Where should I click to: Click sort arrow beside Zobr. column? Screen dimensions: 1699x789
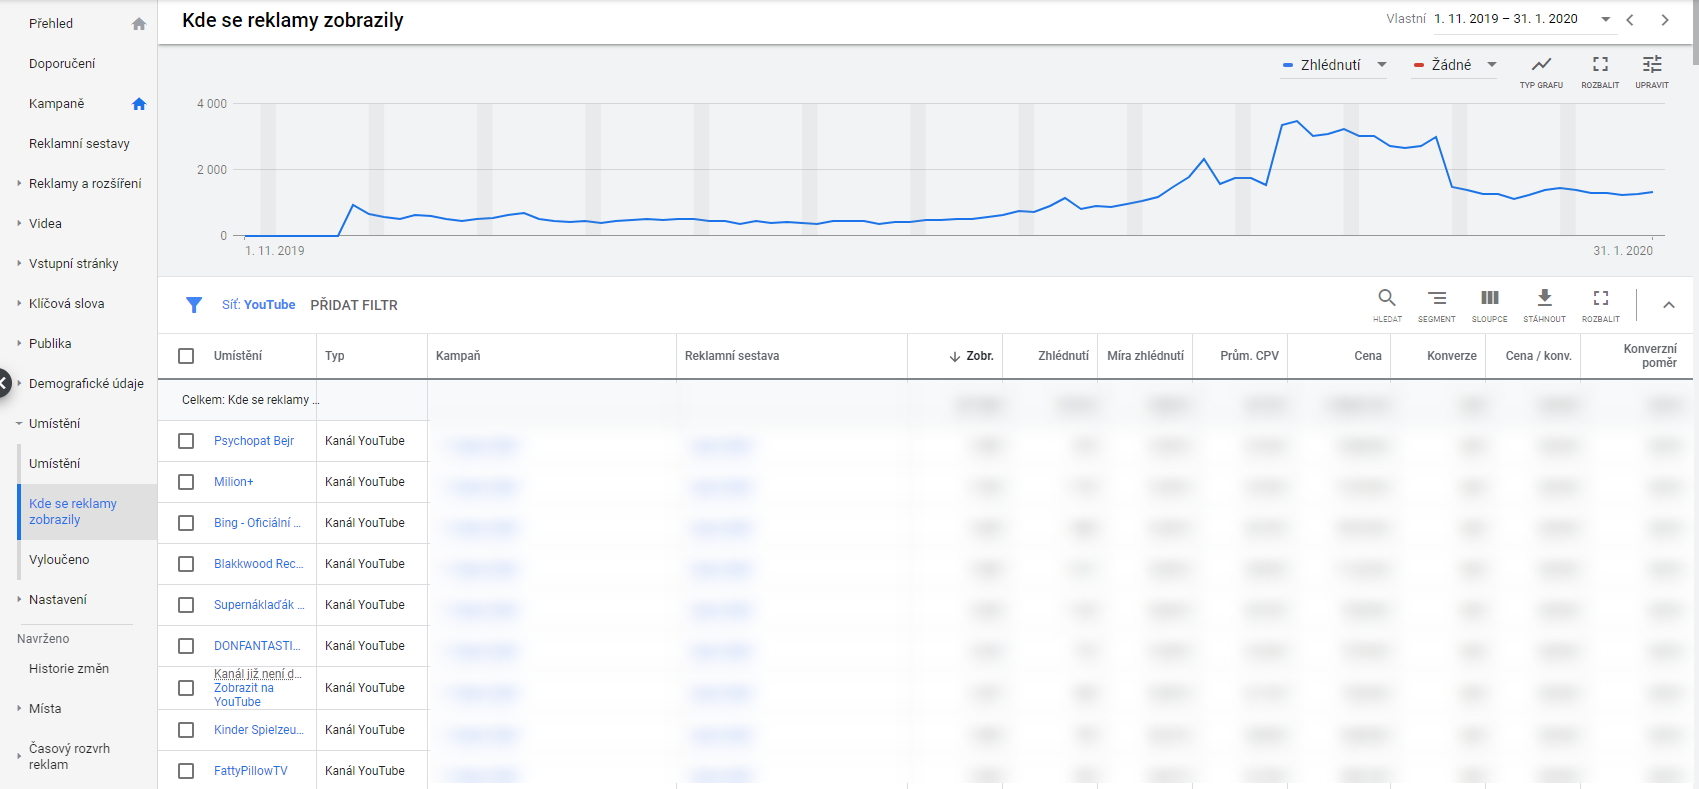tap(955, 356)
